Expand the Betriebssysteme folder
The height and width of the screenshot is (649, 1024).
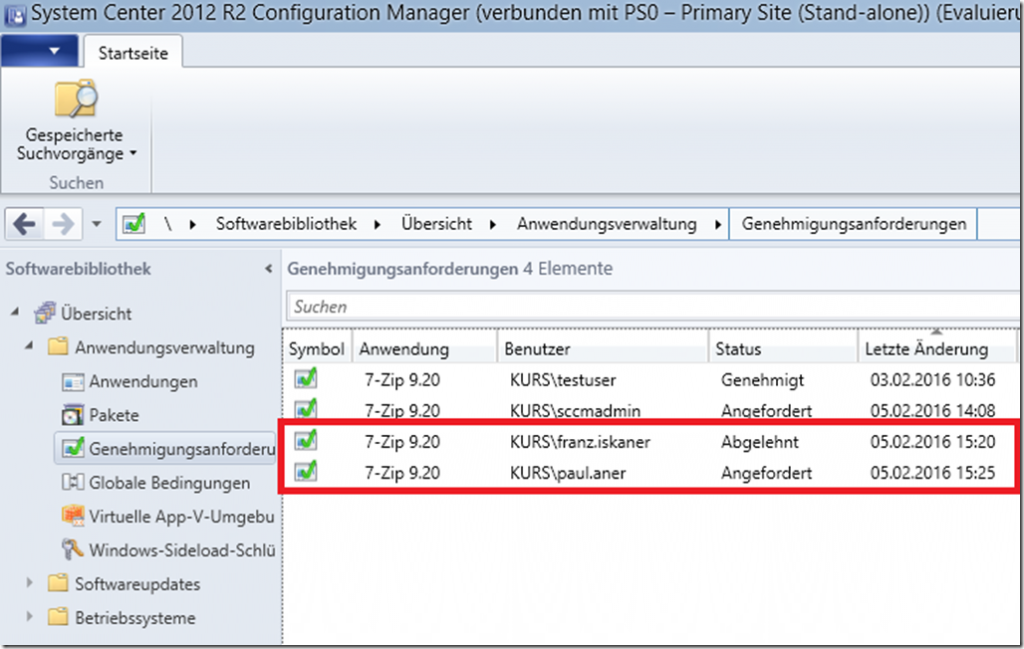30,618
